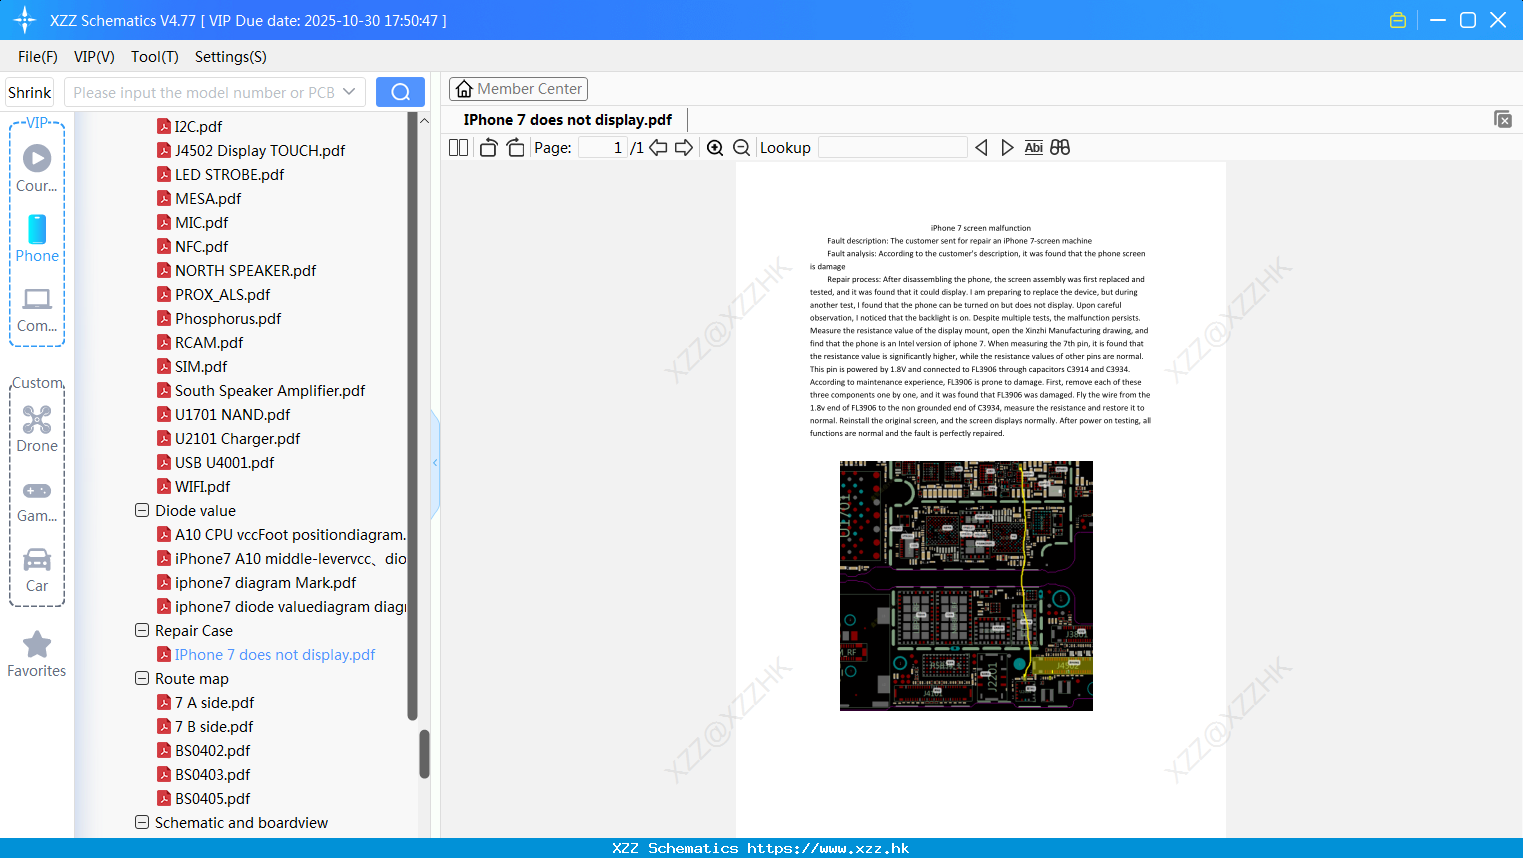Select the Drone category icon
1523x858 pixels.
click(x=37, y=429)
